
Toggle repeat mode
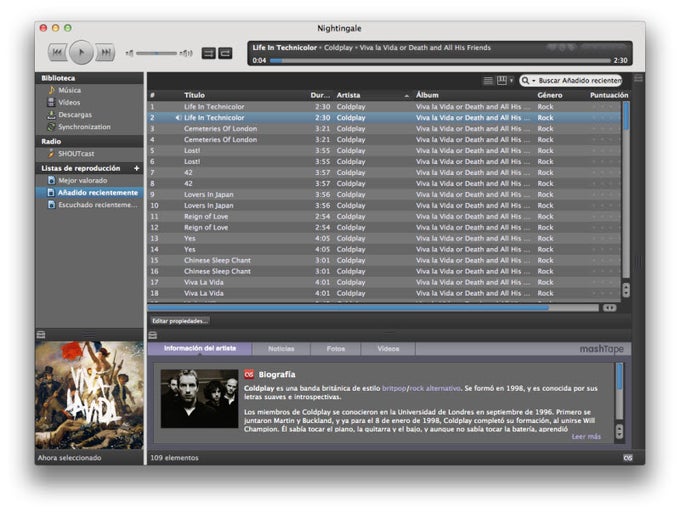tap(225, 53)
